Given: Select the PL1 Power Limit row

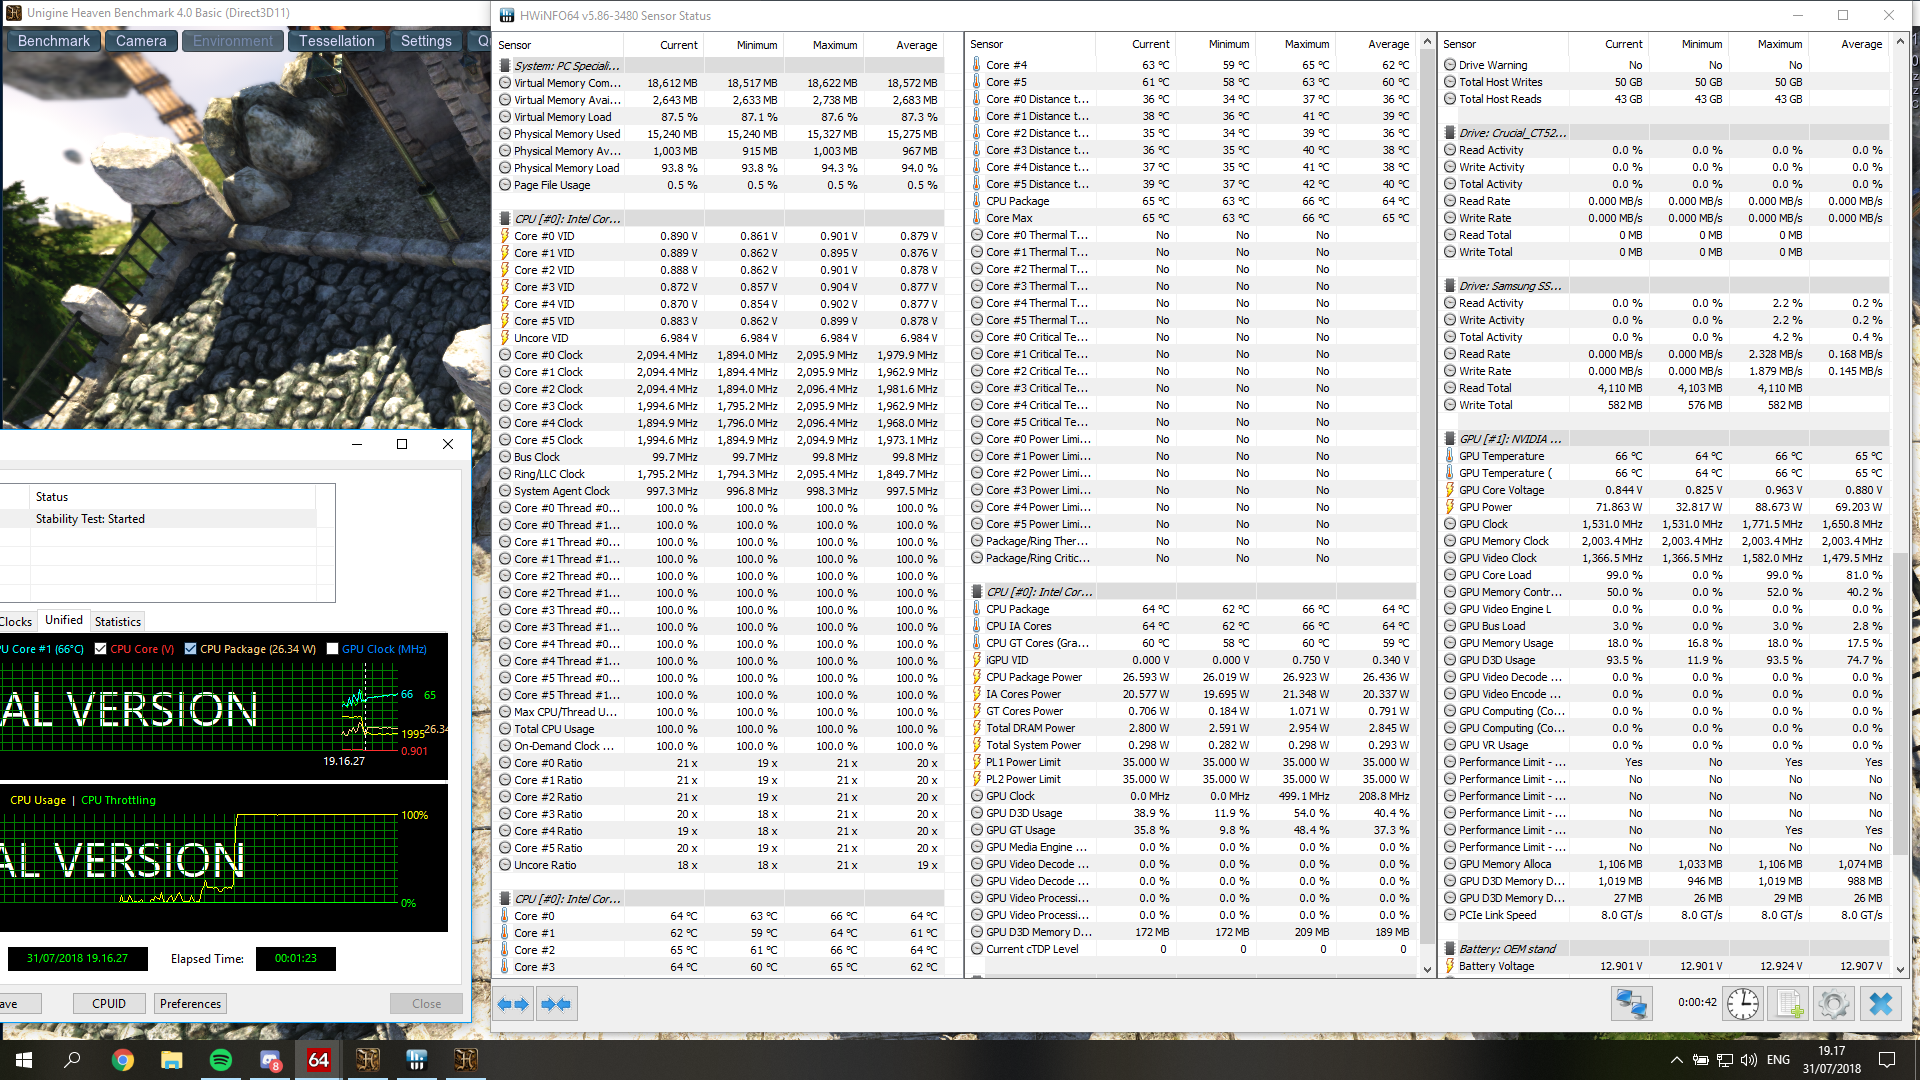Looking at the screenshot, I should point(1193,762).
